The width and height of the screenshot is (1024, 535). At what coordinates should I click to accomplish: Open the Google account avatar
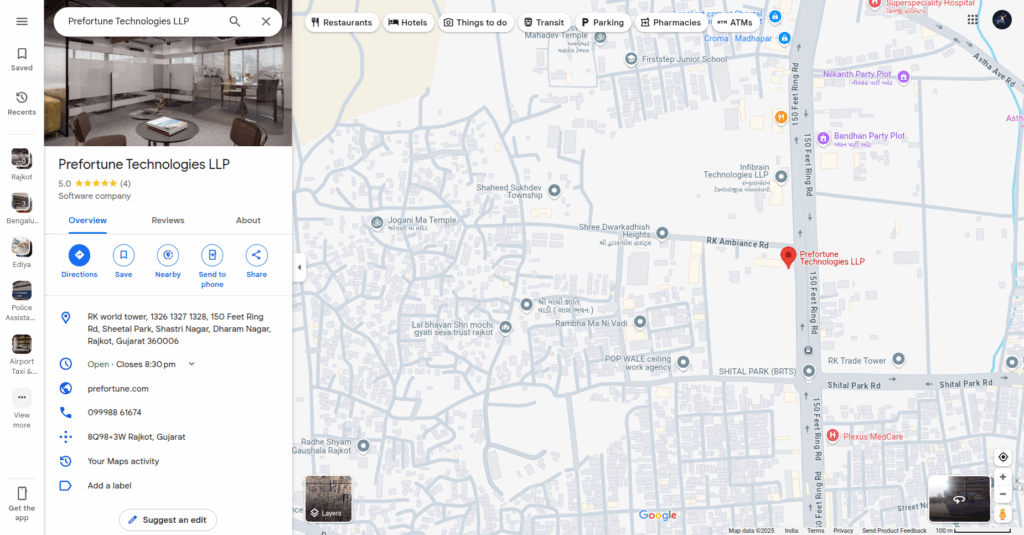coord(1002,20)
